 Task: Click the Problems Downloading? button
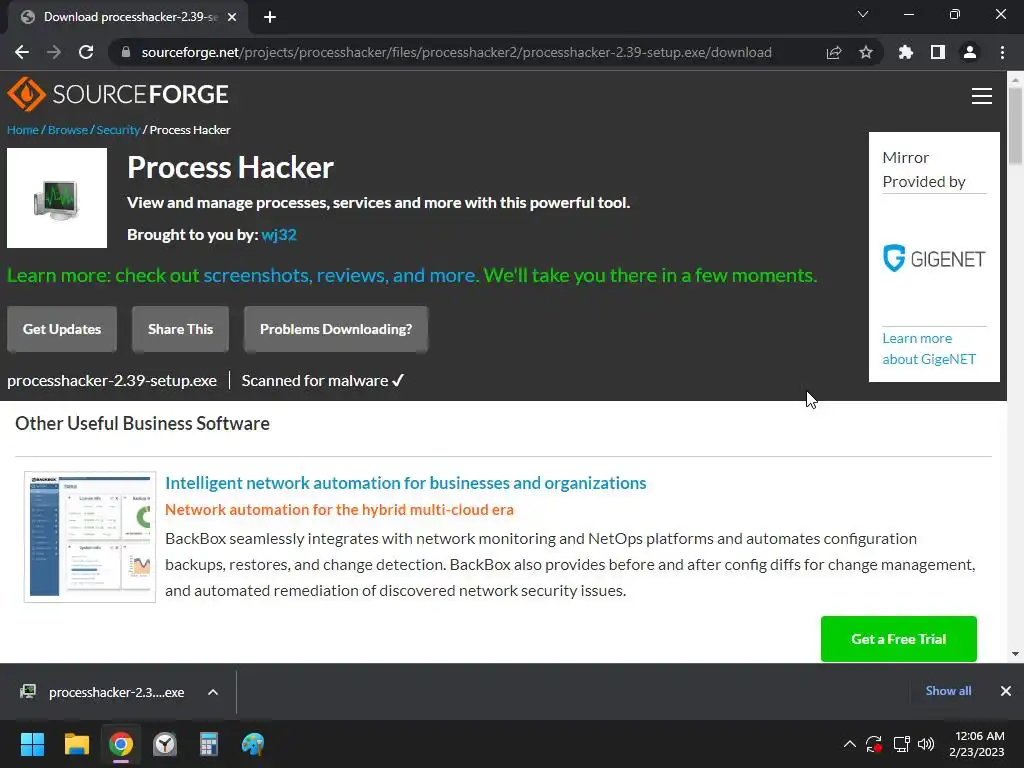[336, 329]
